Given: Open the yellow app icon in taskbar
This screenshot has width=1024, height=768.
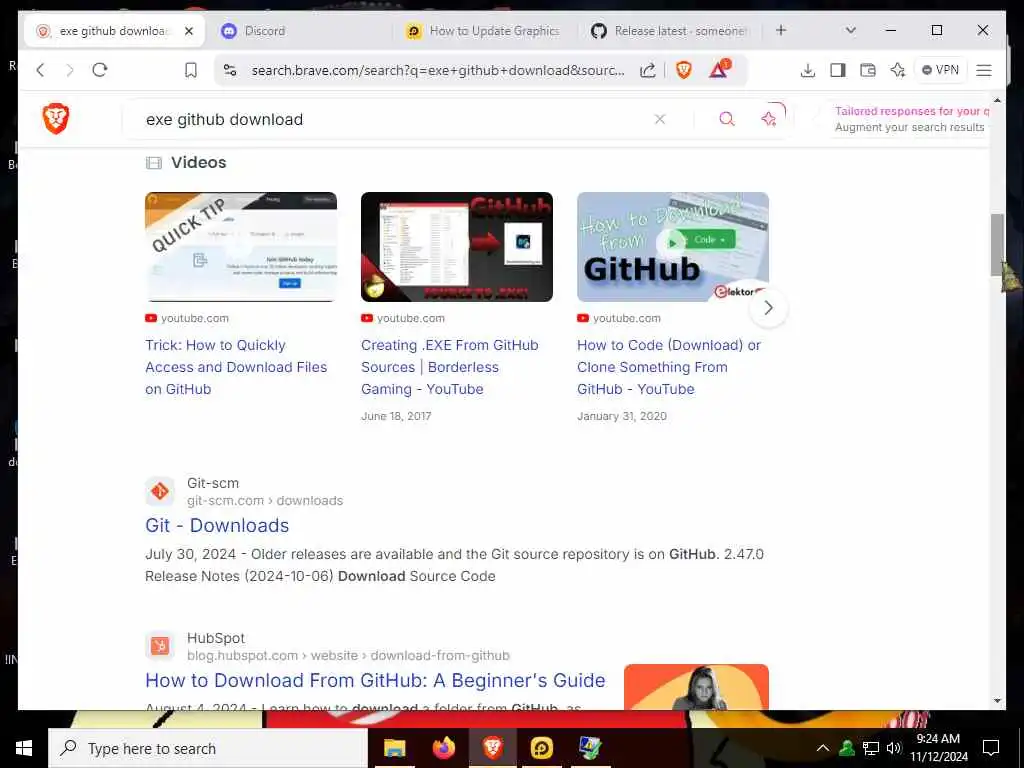Looking at the screenshot, I should click(x=541, y=748).
